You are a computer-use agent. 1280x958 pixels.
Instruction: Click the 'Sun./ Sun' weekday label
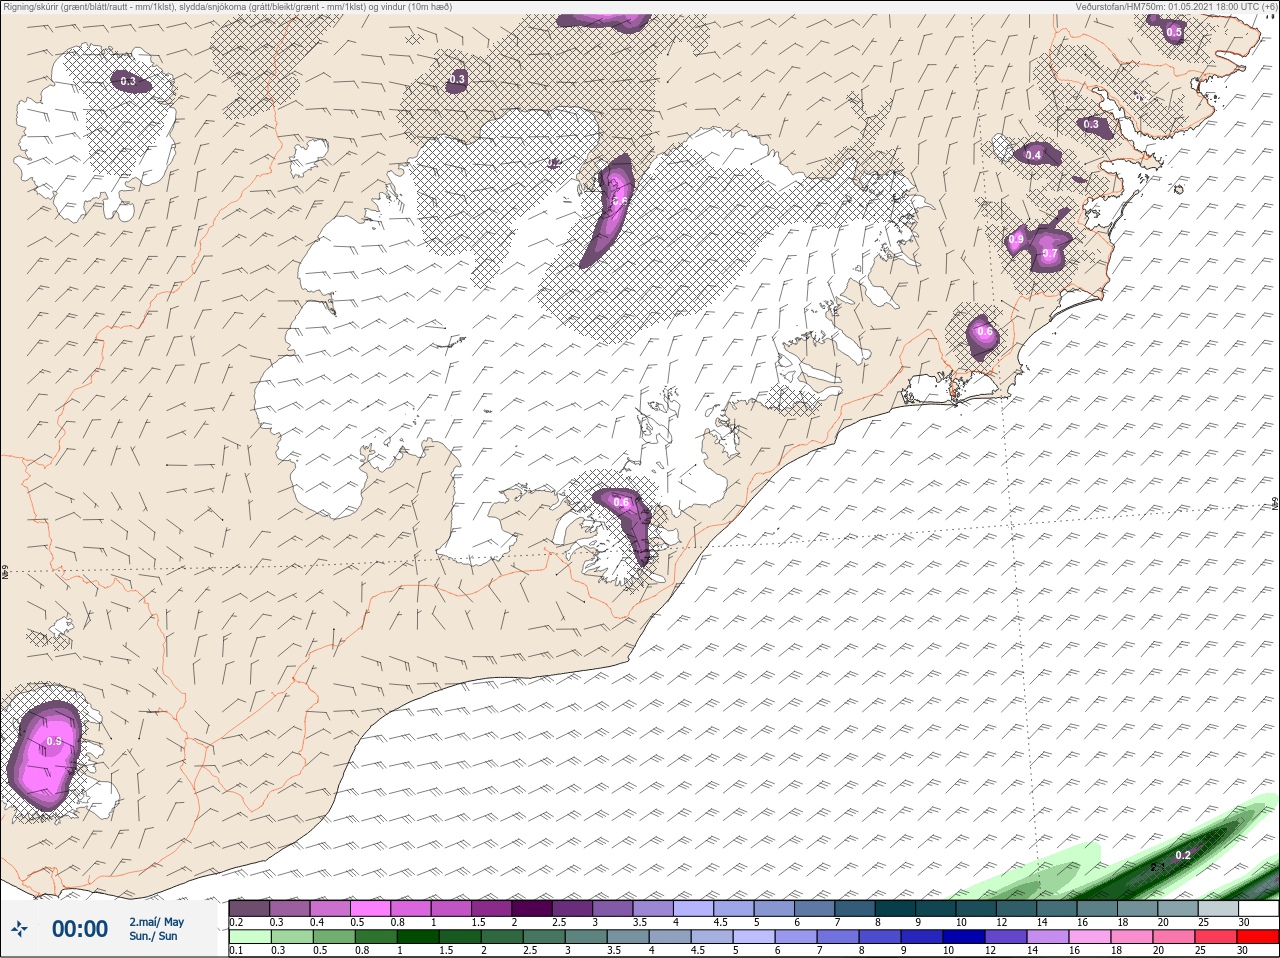153,936
